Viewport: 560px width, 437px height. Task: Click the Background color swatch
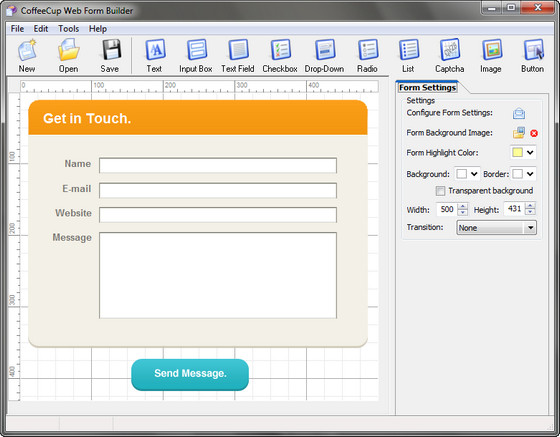point(461,174)
